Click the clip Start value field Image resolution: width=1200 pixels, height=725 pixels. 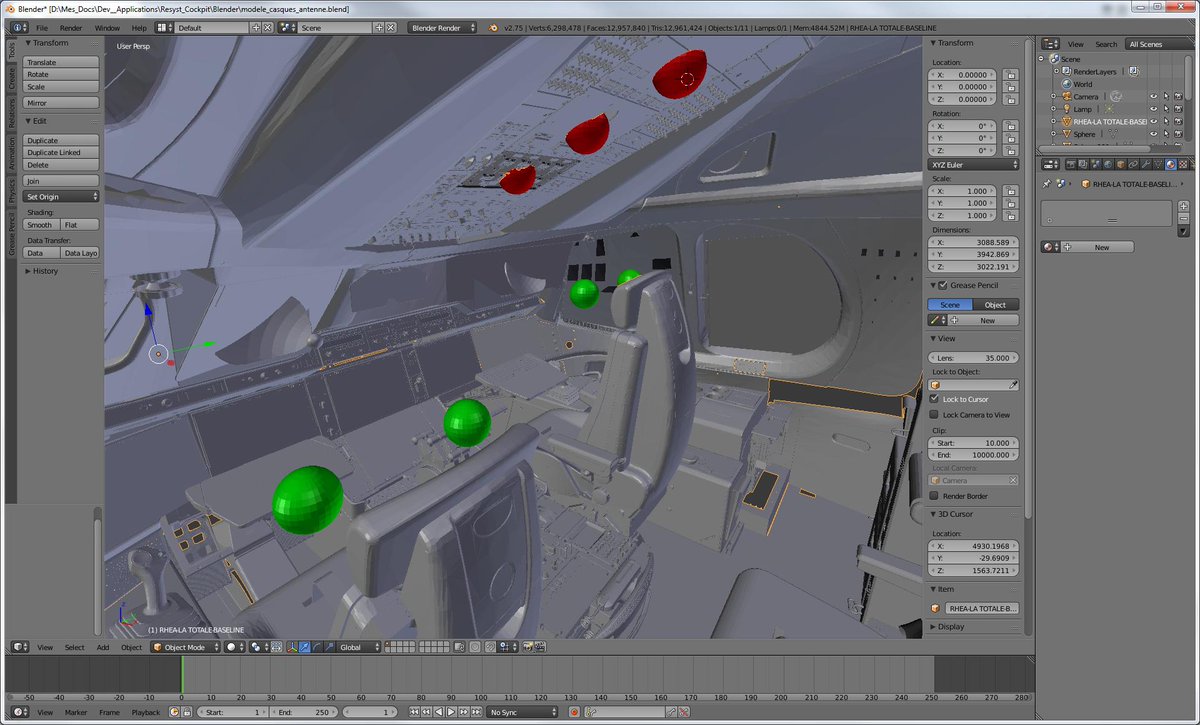[974, 442]
